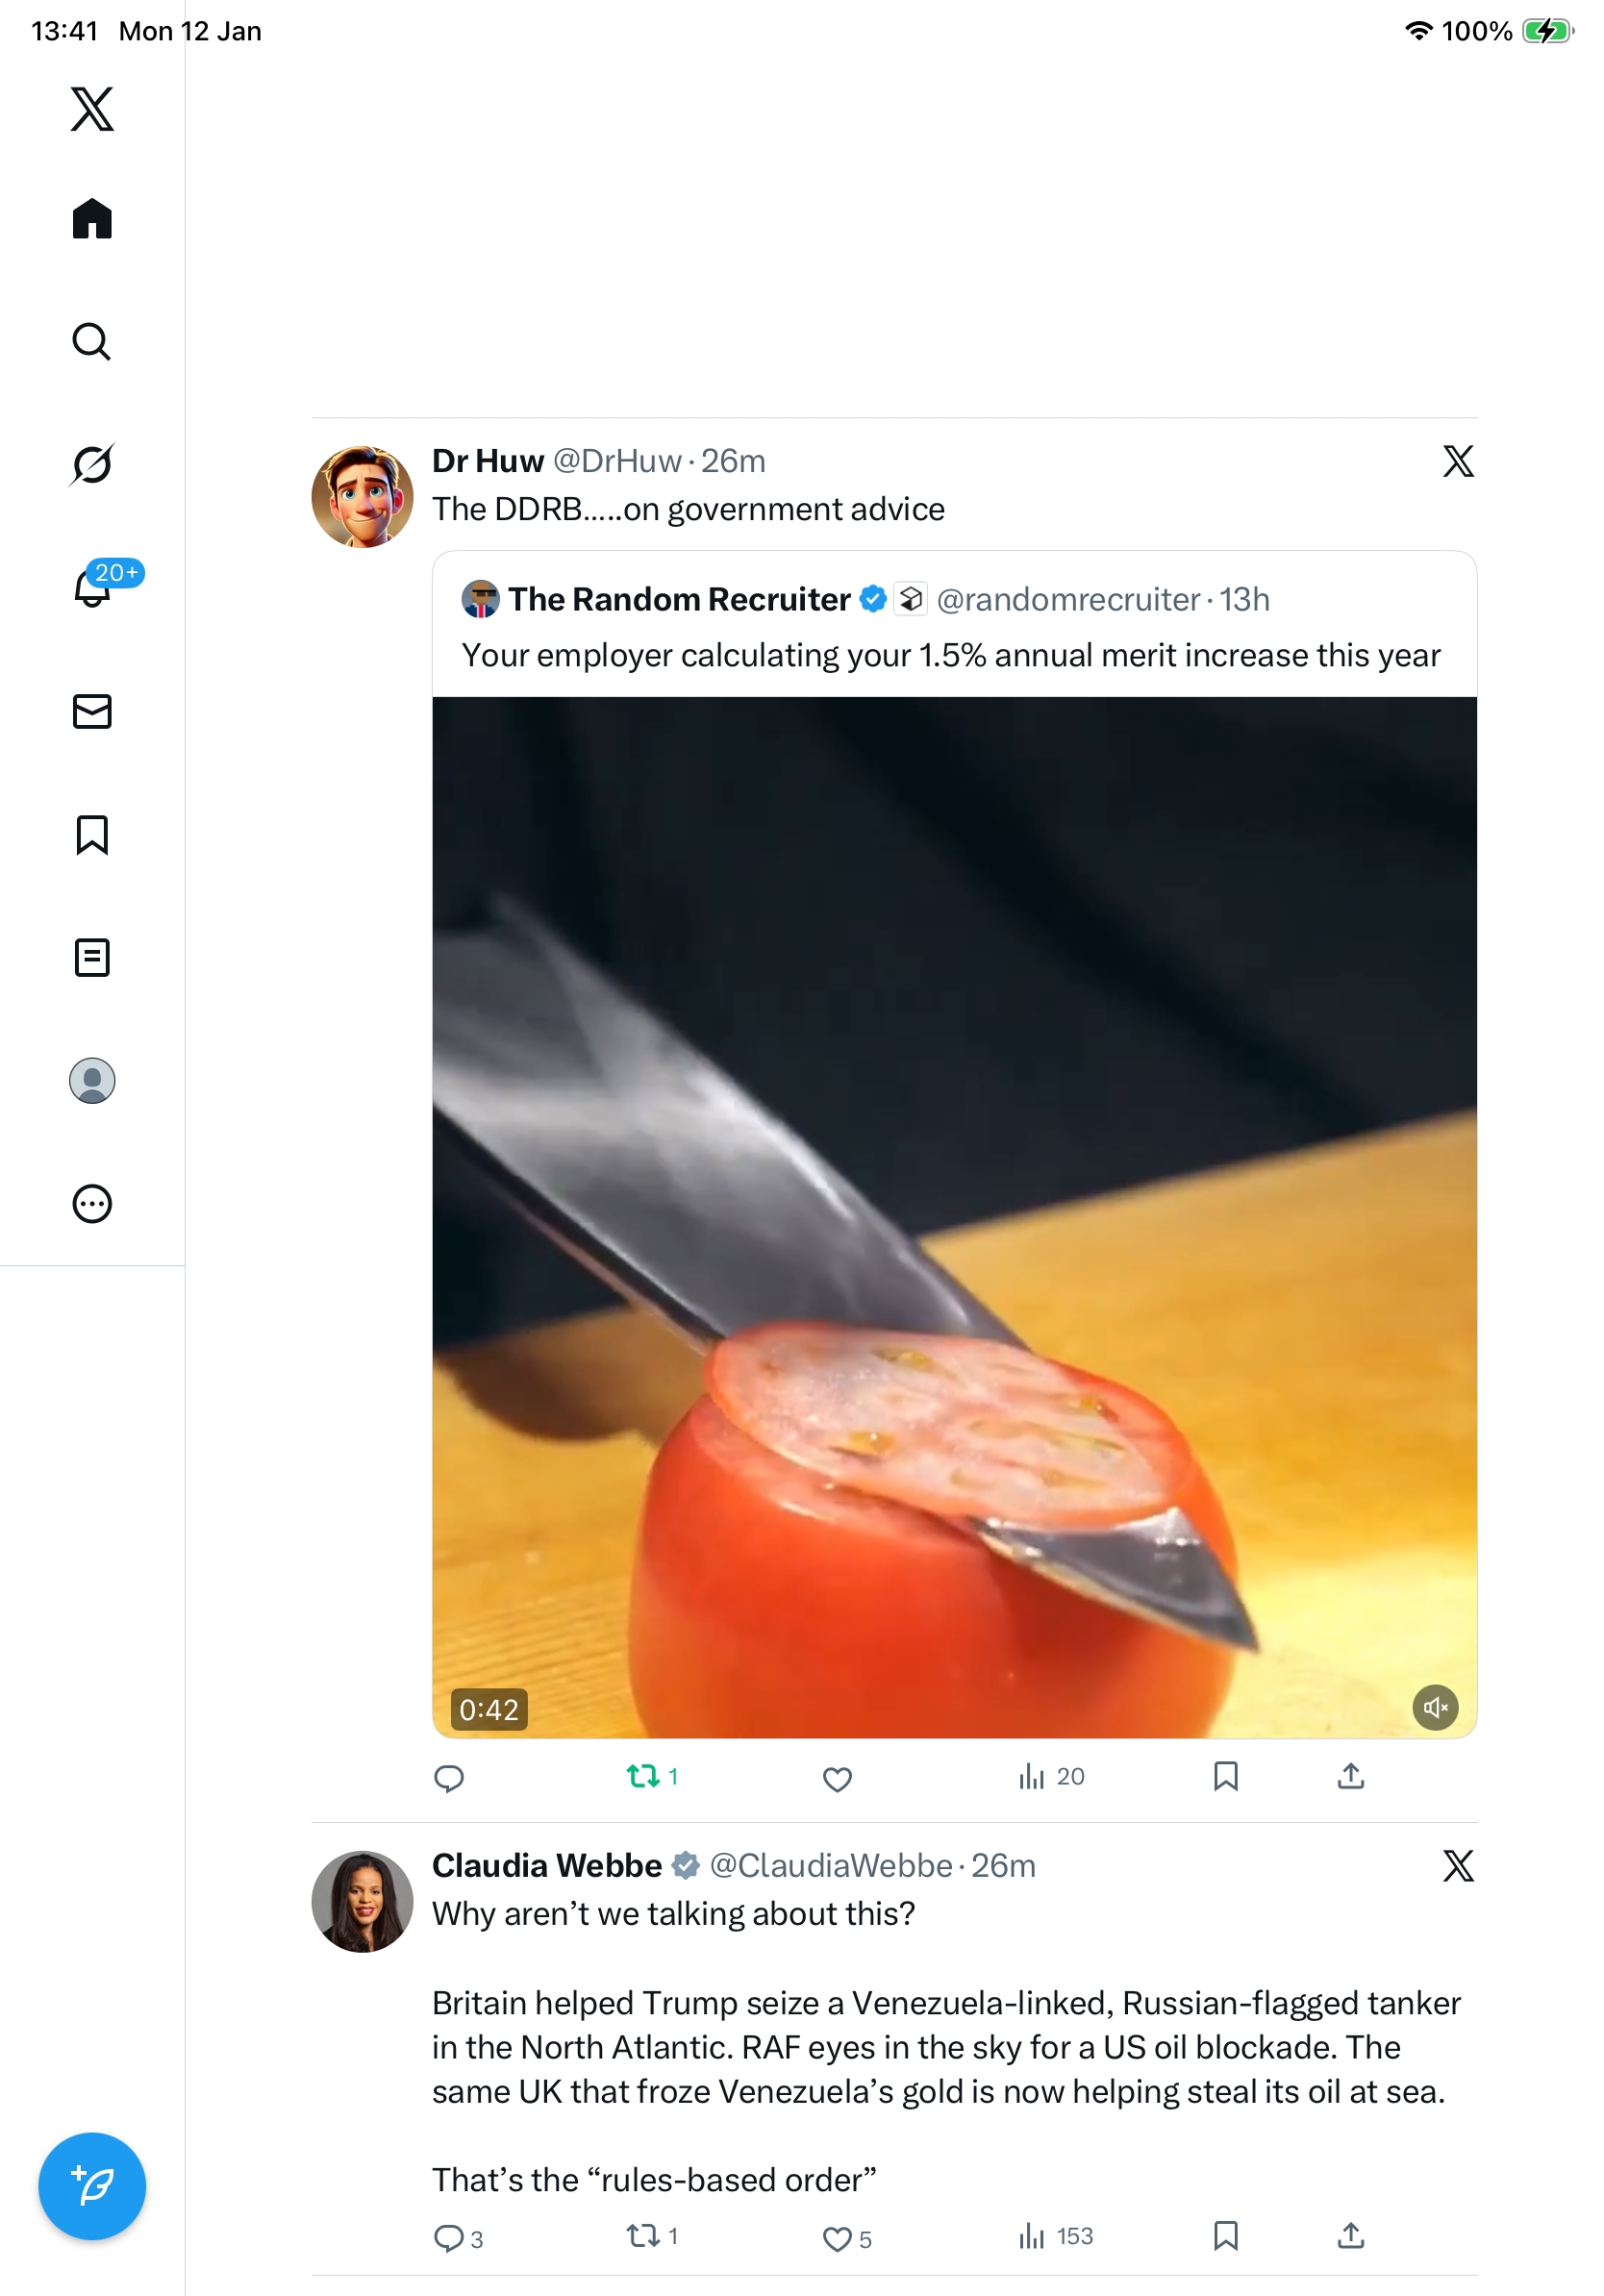This screenshot has height=2296, width=1604.
Task: Open your Profile from the sidebar
Action: point(92,1080)
